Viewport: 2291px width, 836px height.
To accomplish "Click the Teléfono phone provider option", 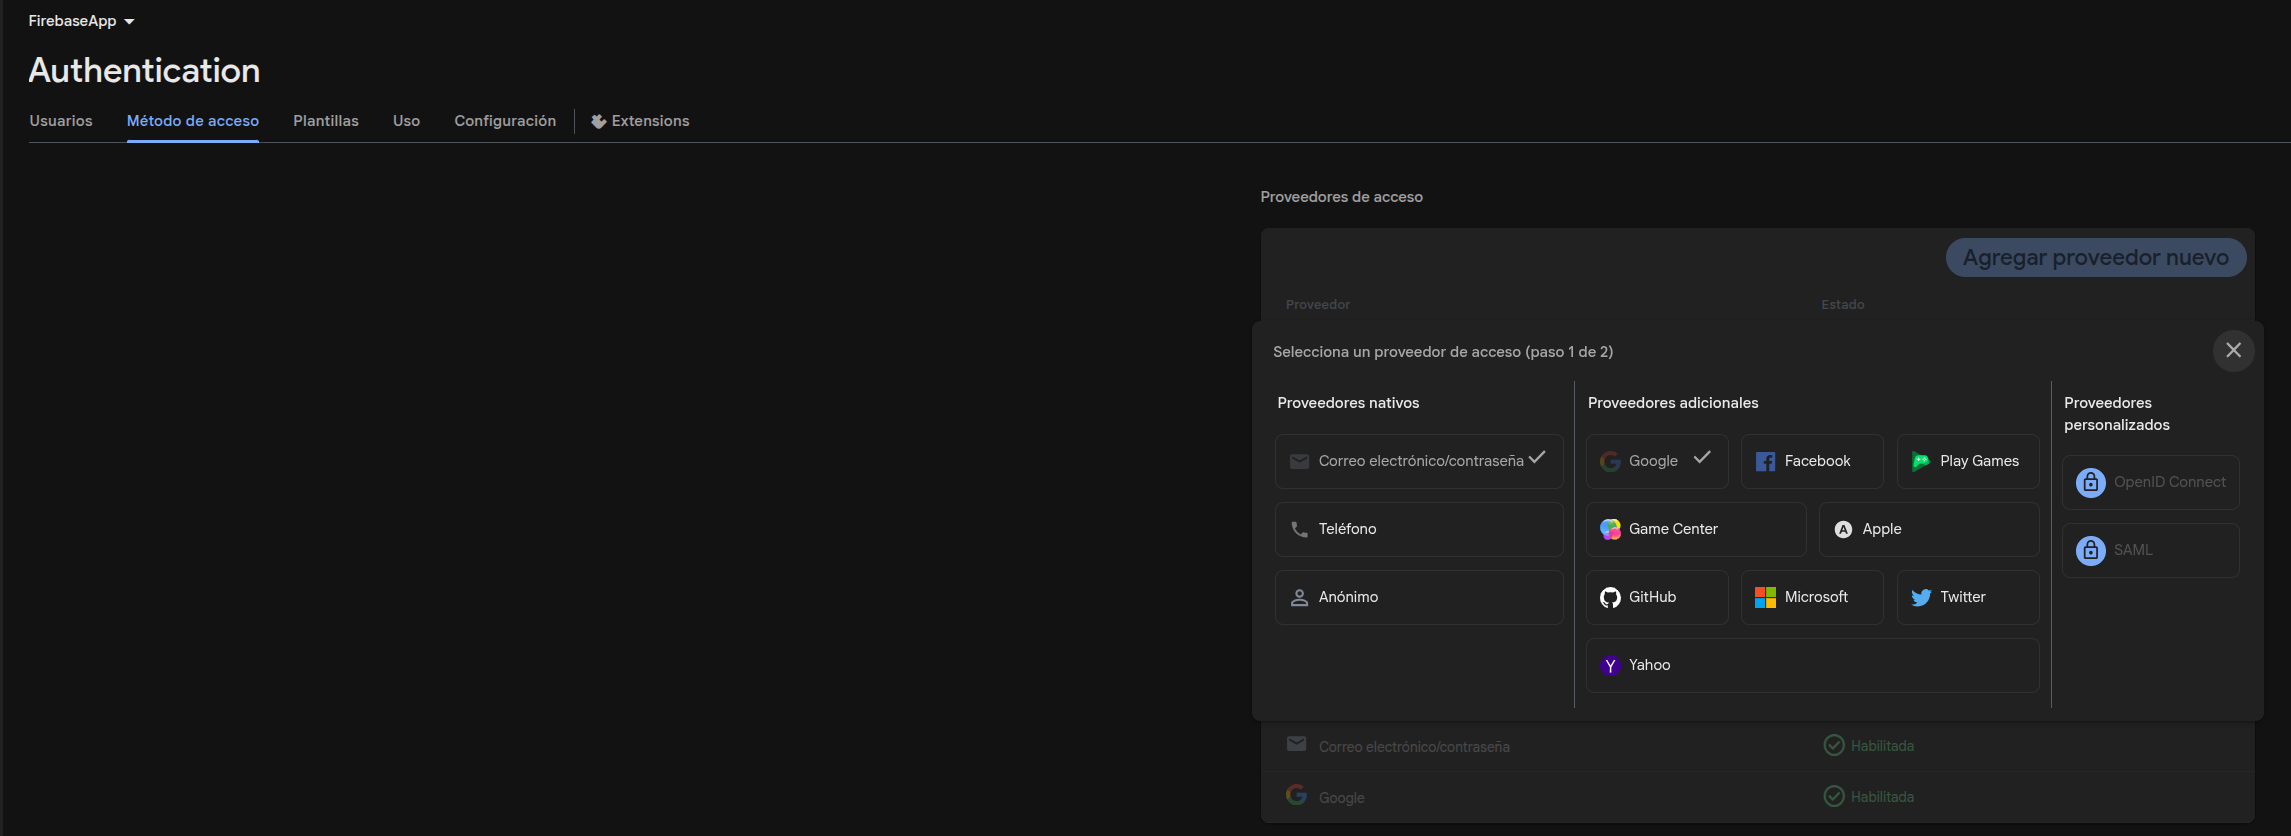I will (1418, 529).
